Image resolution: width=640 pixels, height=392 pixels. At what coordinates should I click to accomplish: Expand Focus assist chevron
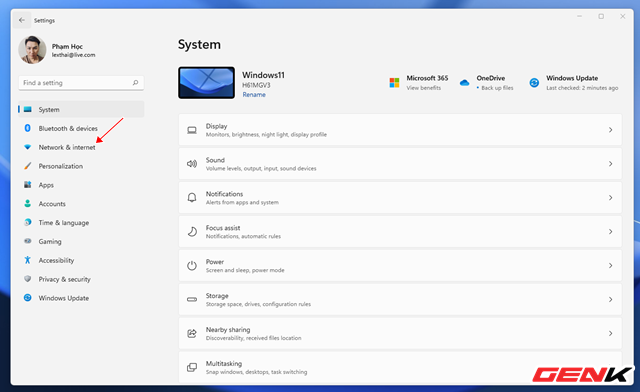(x=611, y=232)
